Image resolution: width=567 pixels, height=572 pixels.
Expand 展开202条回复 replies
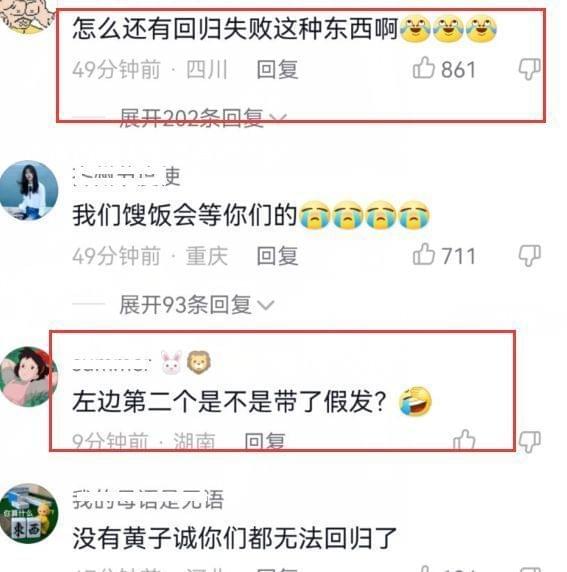point(203,118)
